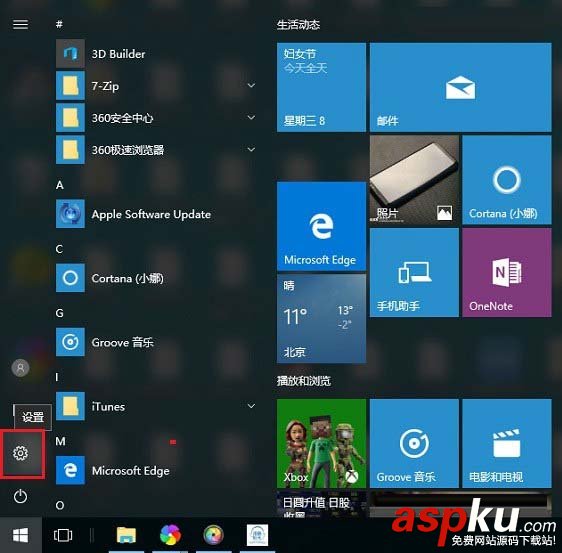562x553 pixels.
Task: Expand the iTunes folder chevron
Action: (x=252, y=406)
